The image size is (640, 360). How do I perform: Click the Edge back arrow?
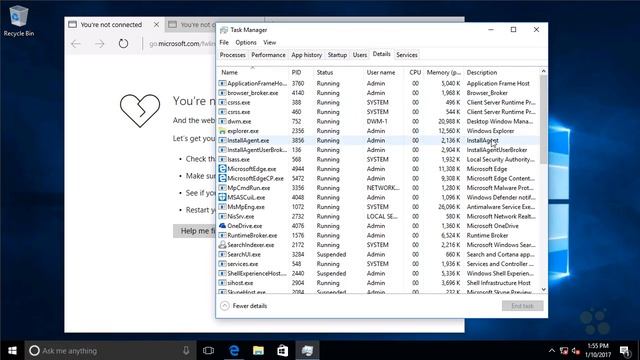pyautogui.click(x=76, y=43)
